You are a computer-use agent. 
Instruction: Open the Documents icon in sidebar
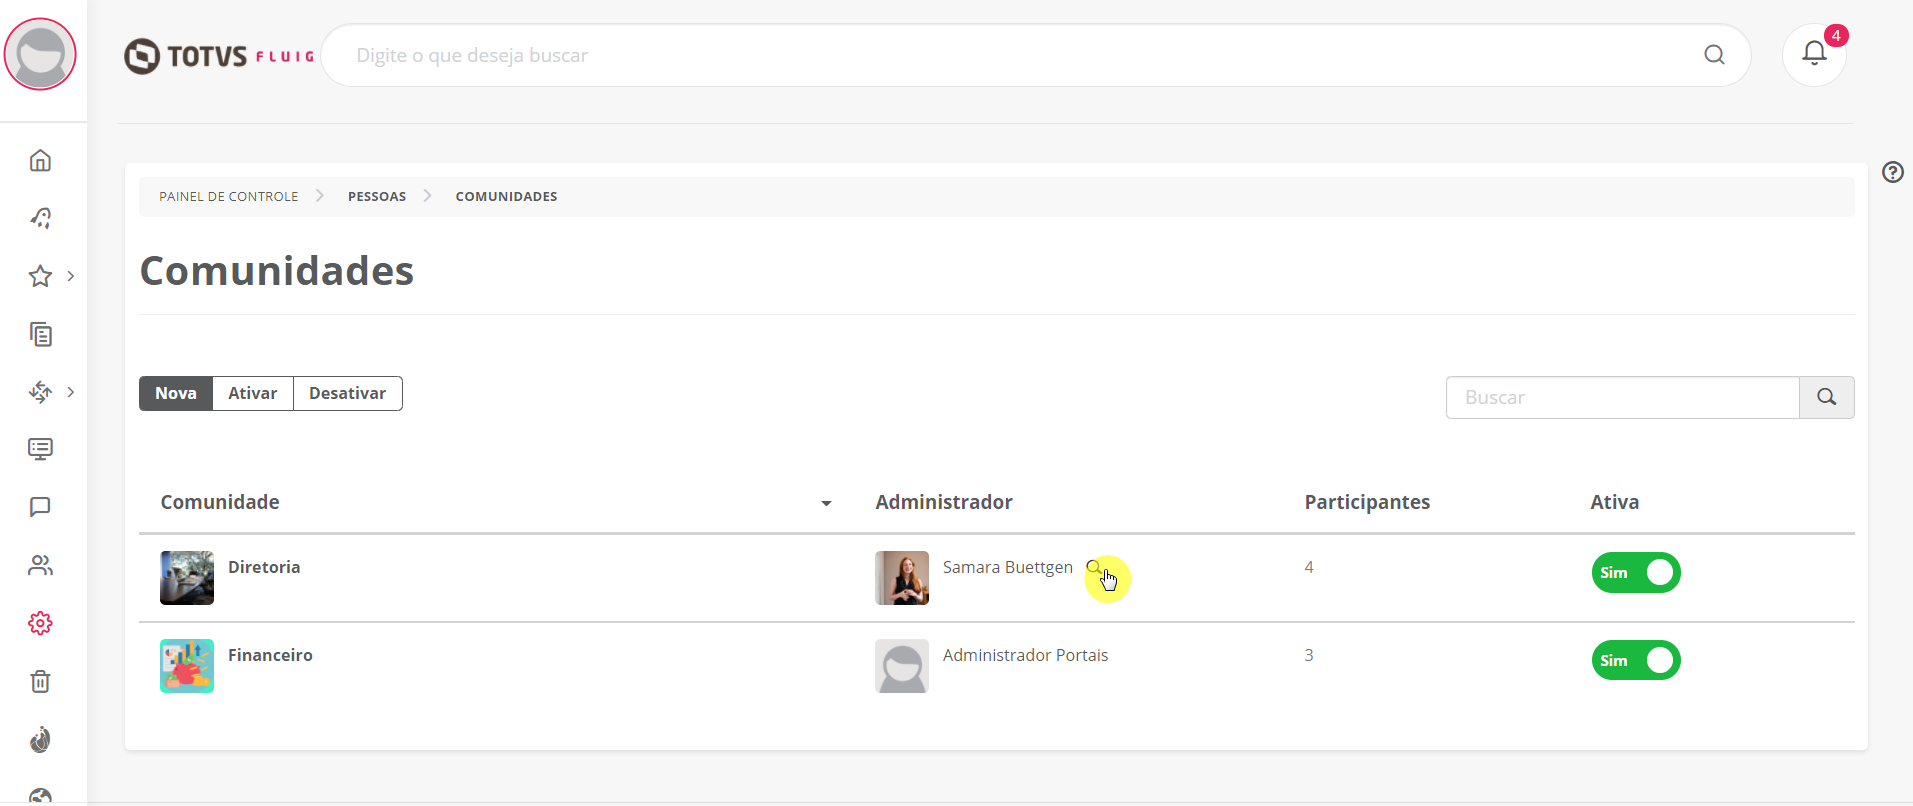coord(40,334)
